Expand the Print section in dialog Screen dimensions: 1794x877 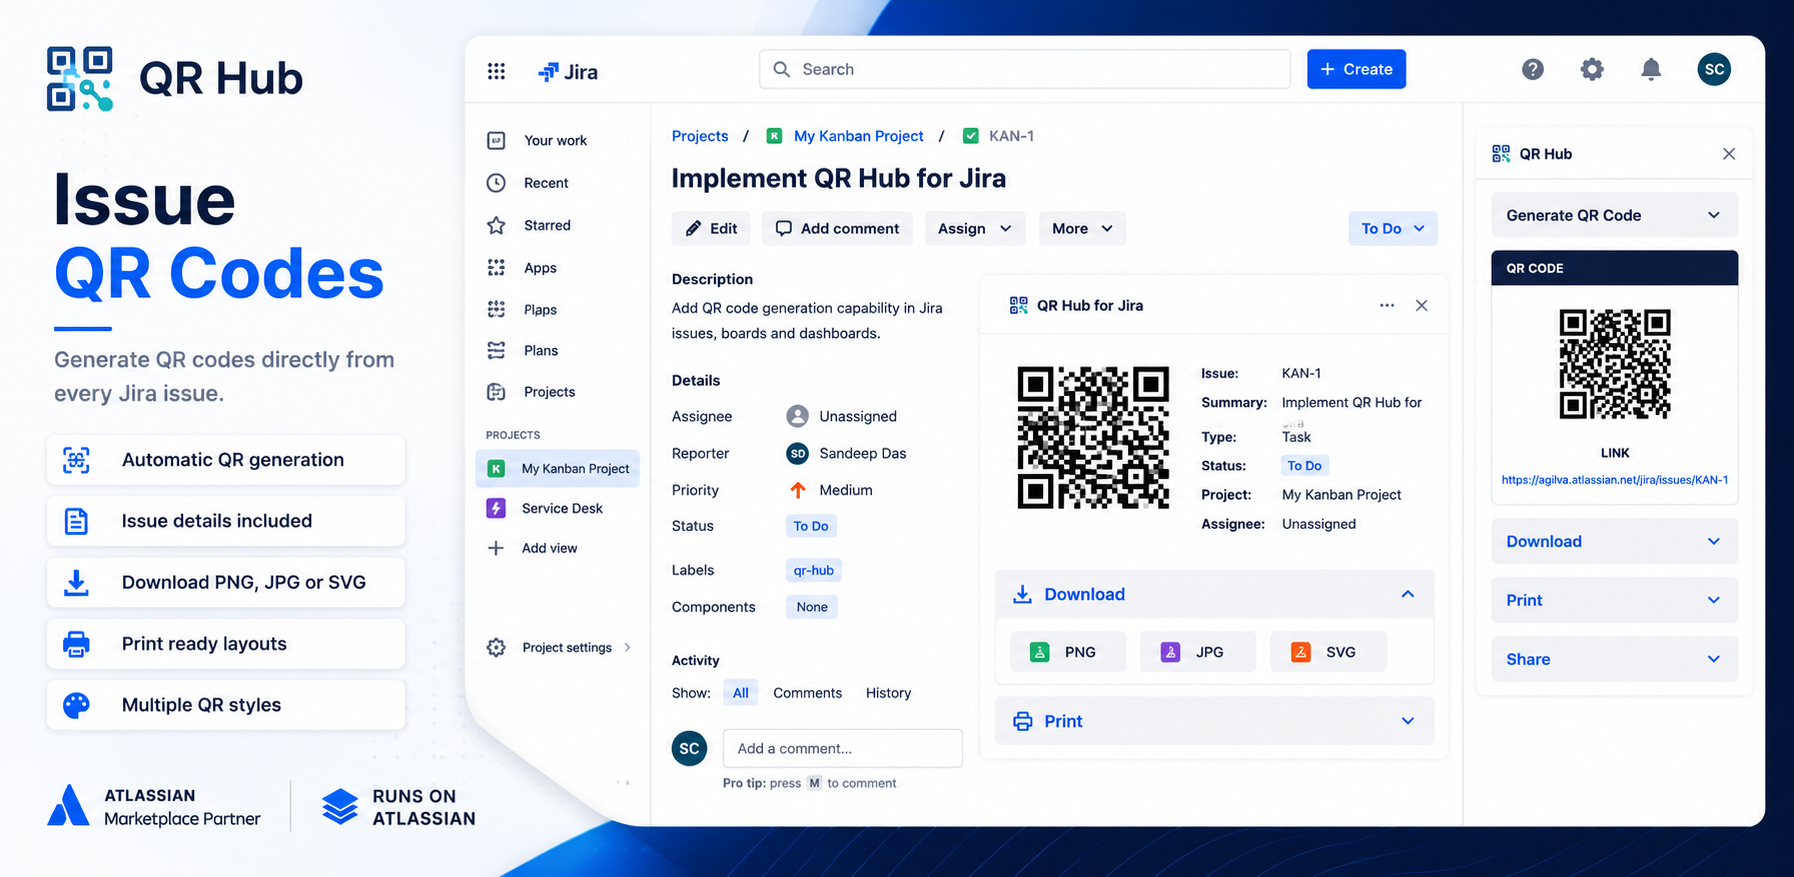pyautogui.click(x=1214, y=721)
